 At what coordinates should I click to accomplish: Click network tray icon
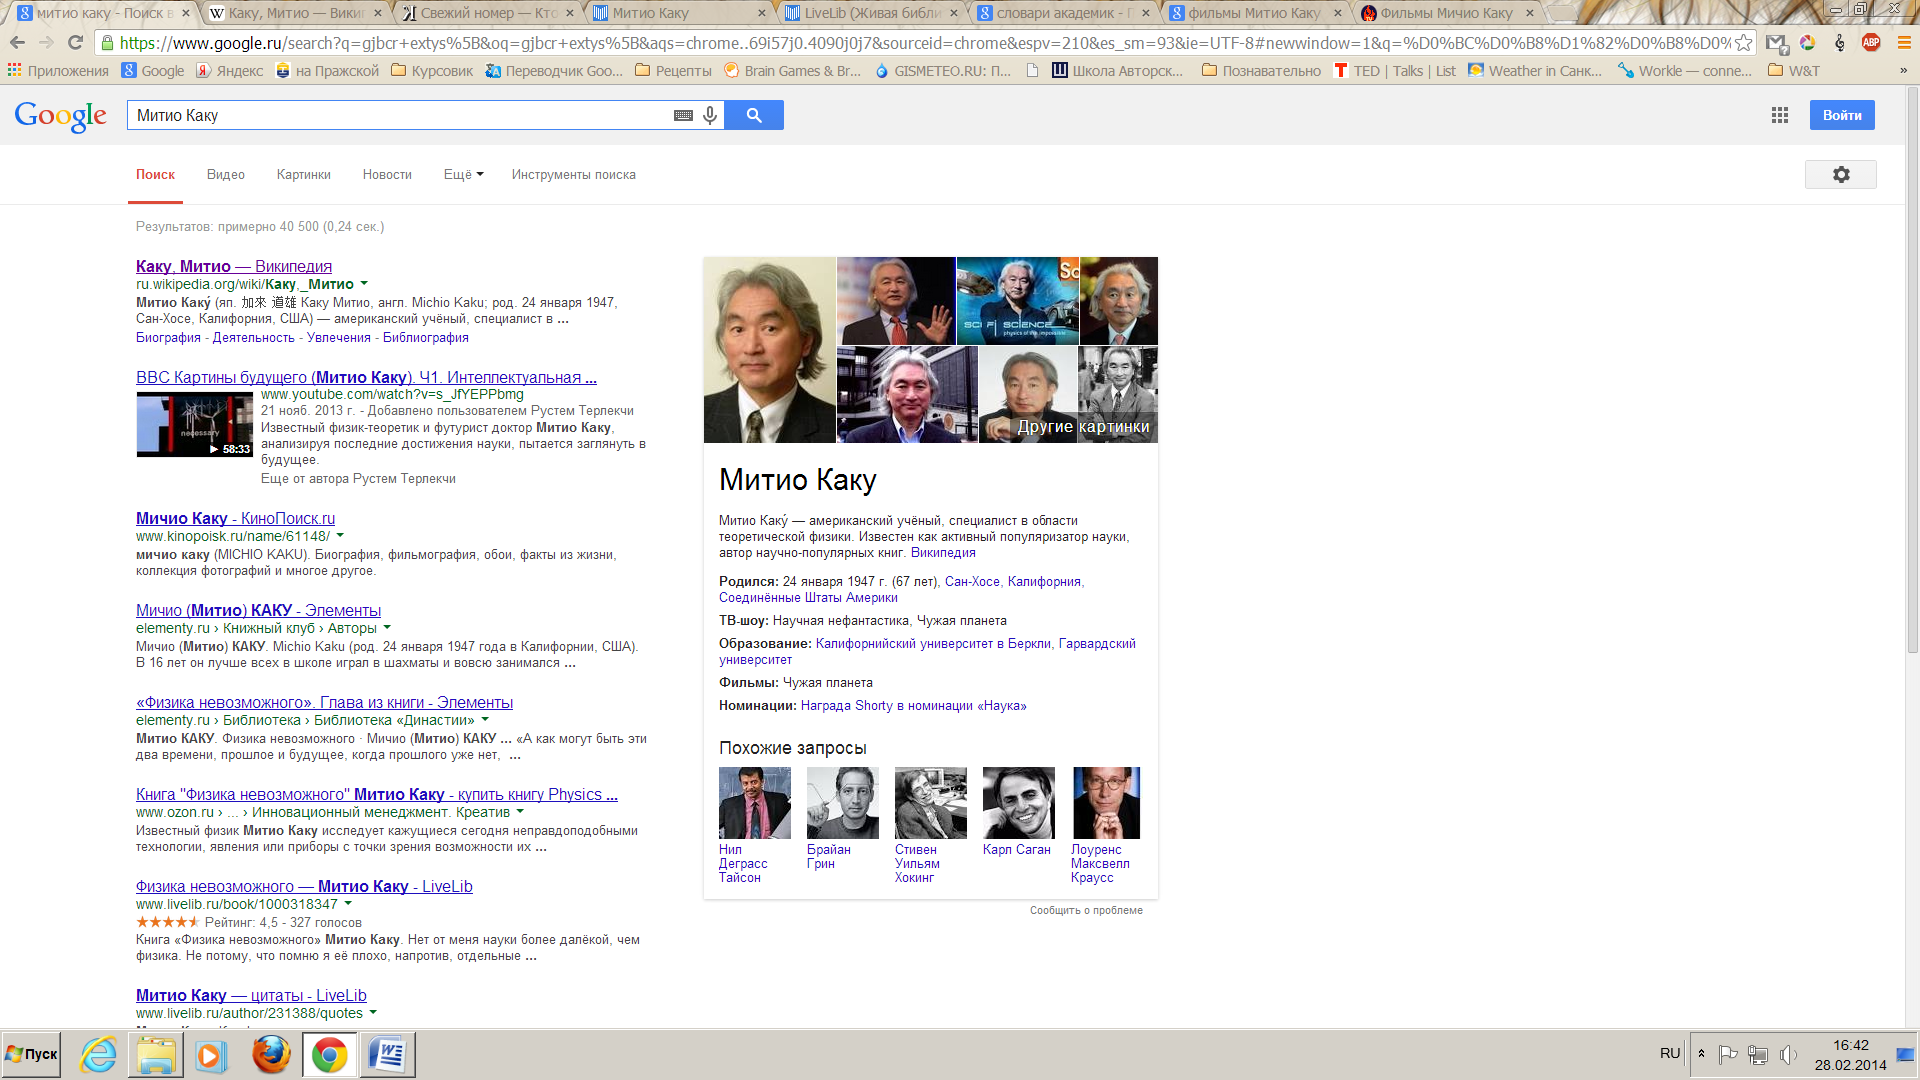[x=1758, y=1054]
